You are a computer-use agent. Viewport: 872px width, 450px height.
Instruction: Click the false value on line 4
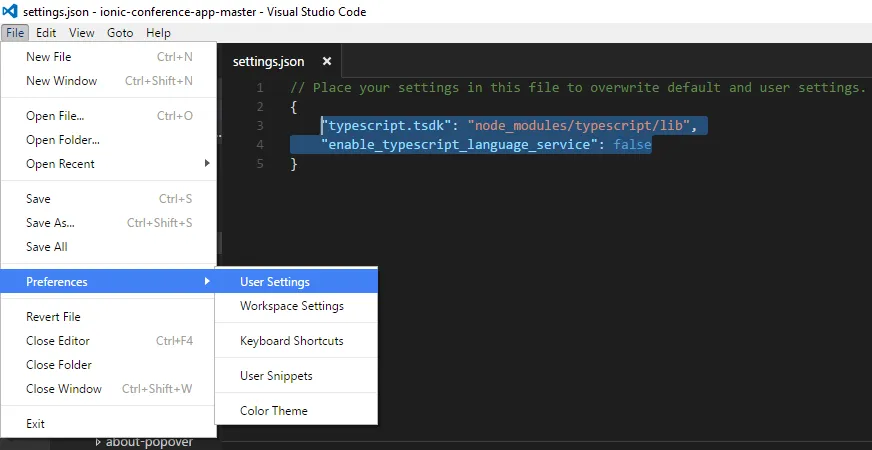pyautogui.click(x=632, y=145)
